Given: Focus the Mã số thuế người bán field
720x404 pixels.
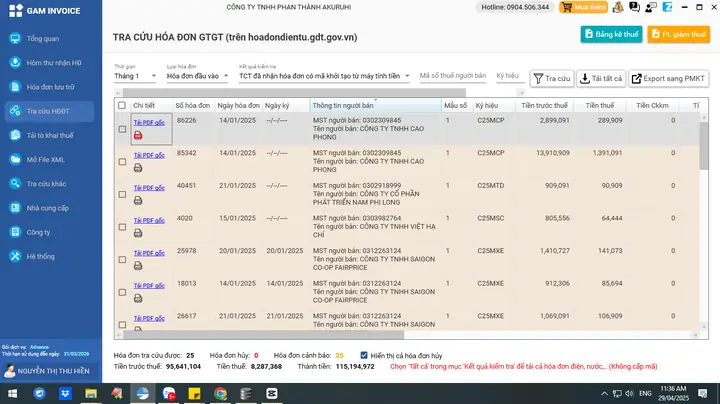Looking at the screenshot, I should [453, 76].
